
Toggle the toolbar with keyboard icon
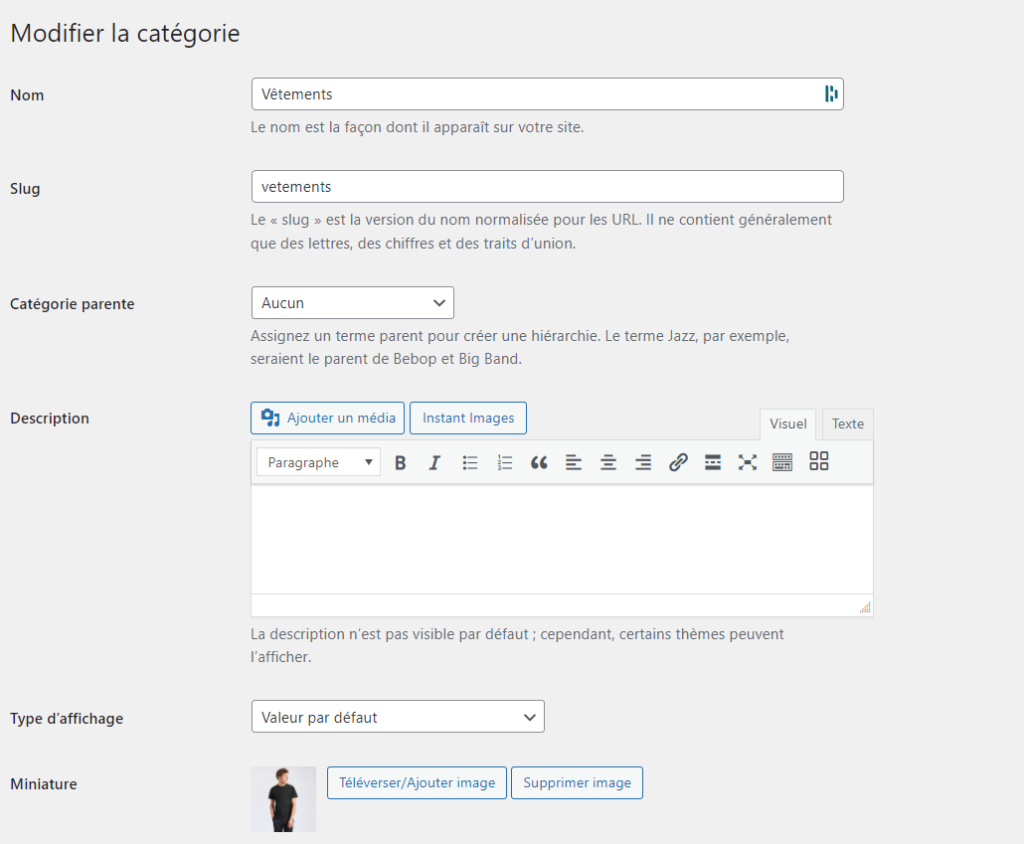[x=782, y=463]
